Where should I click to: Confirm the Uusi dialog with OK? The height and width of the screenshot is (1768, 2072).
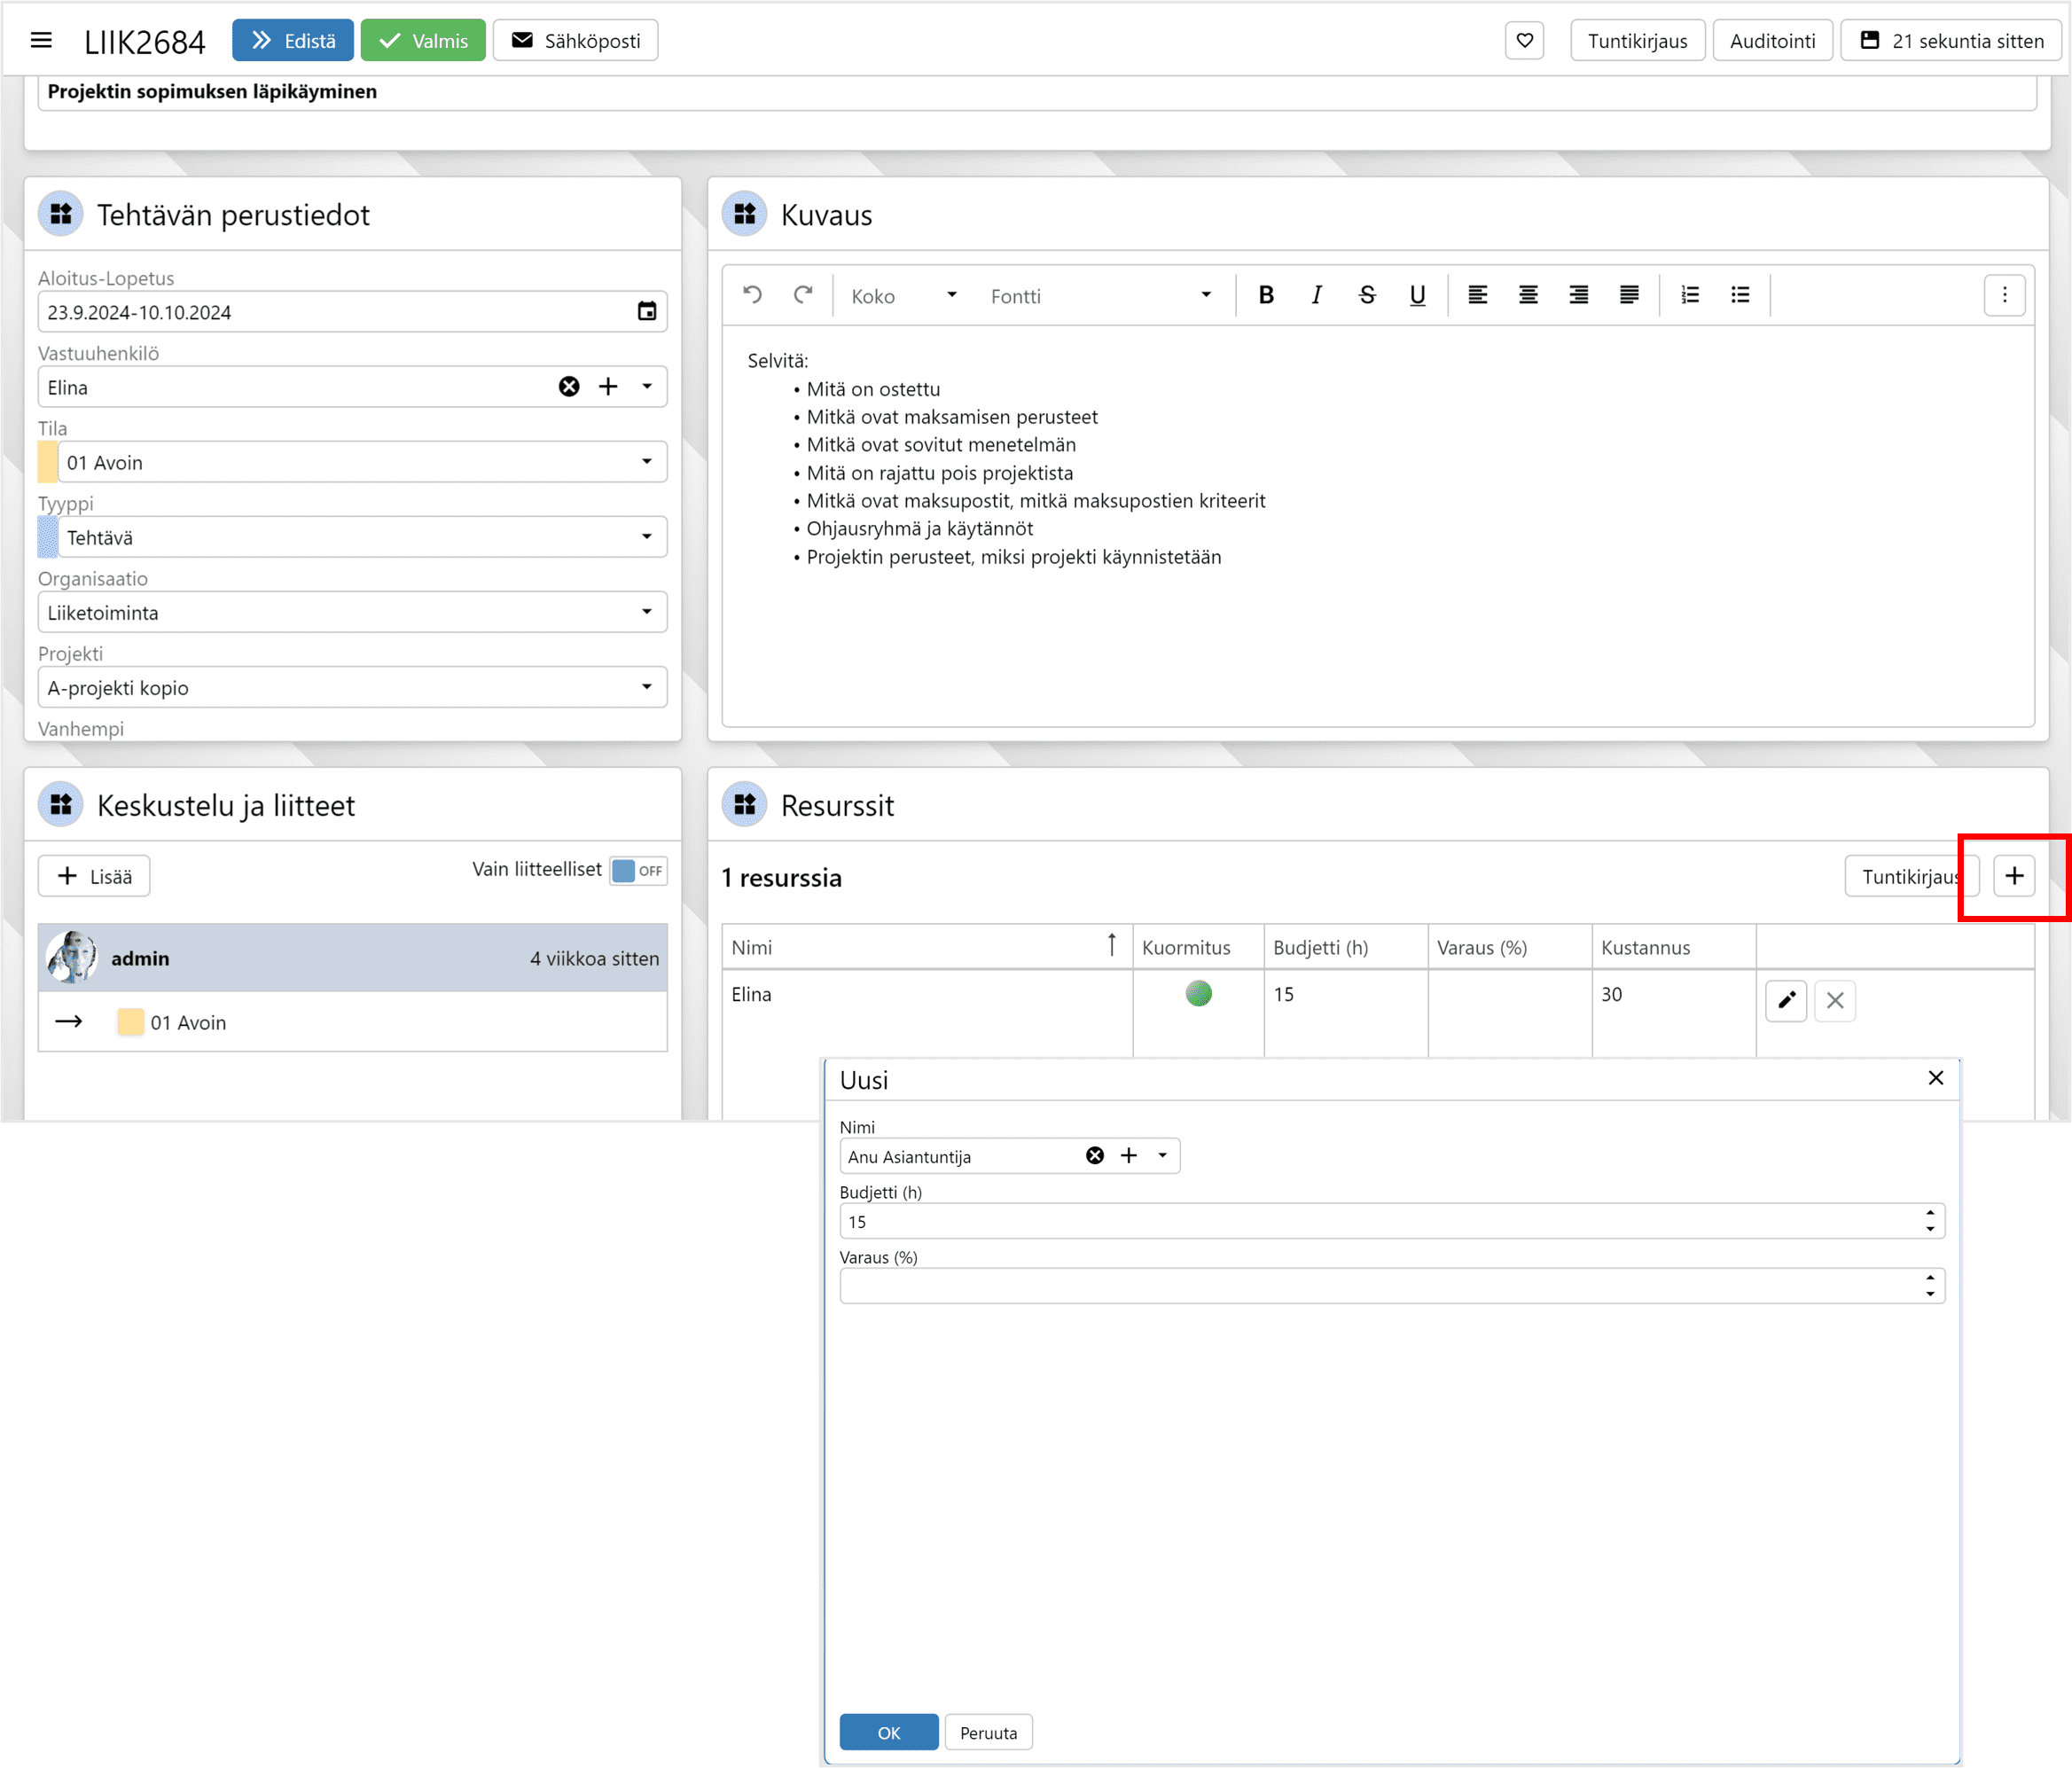point(888,1732)
